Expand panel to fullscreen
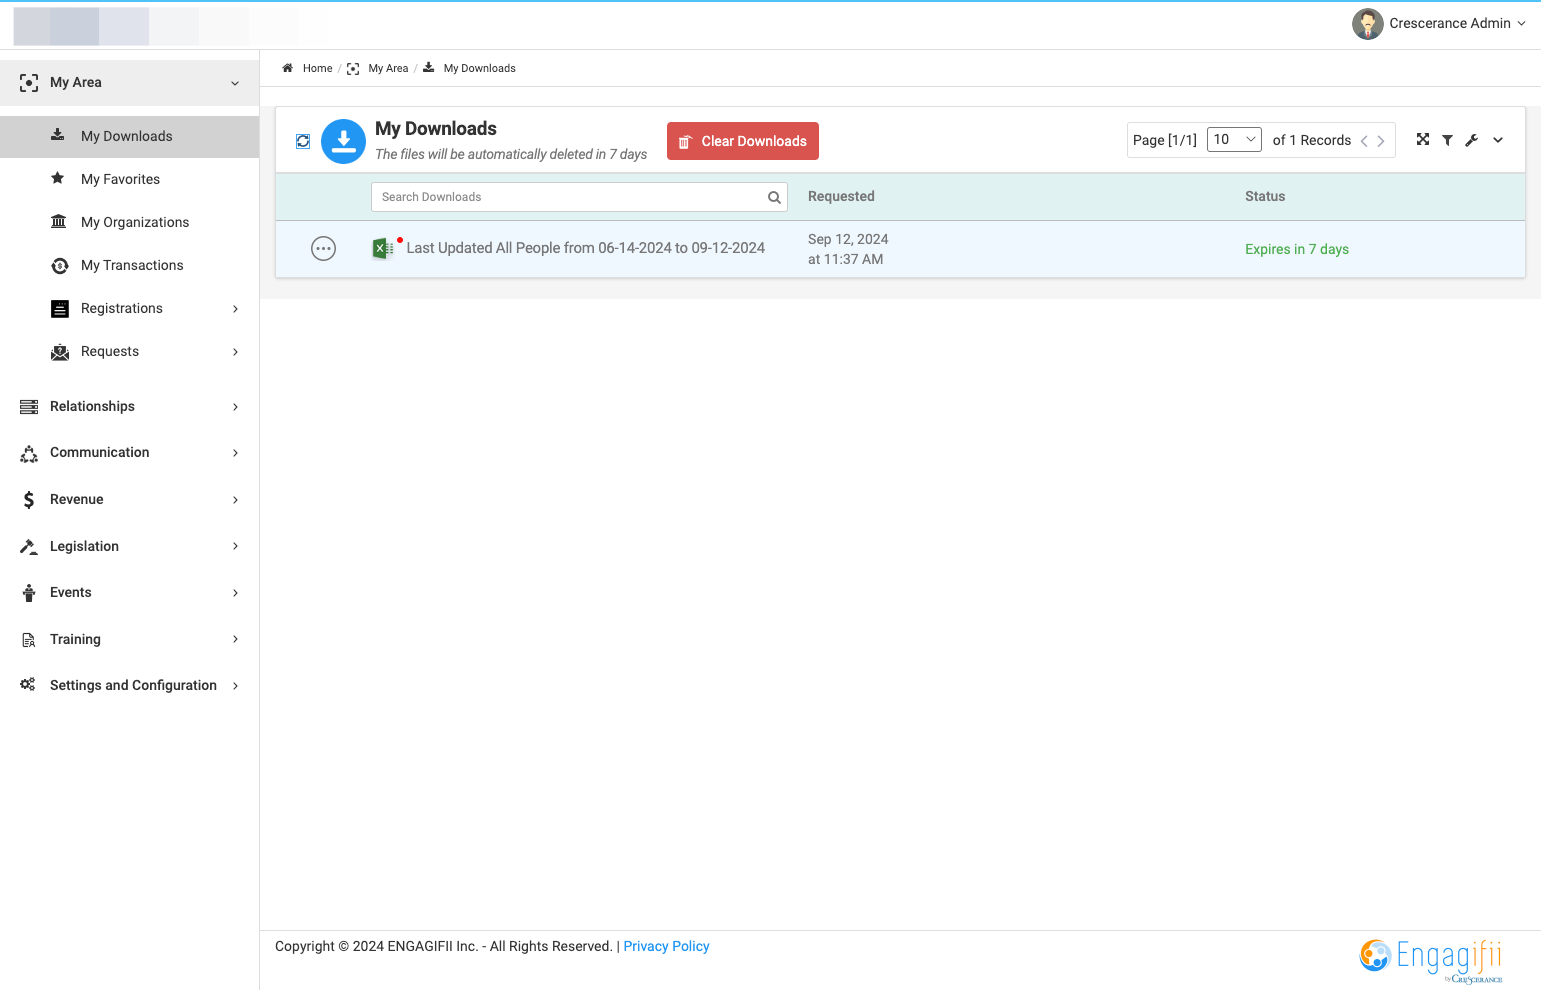The height and width of the screenshot is (992, 1541). click(x=1423, y=140)
